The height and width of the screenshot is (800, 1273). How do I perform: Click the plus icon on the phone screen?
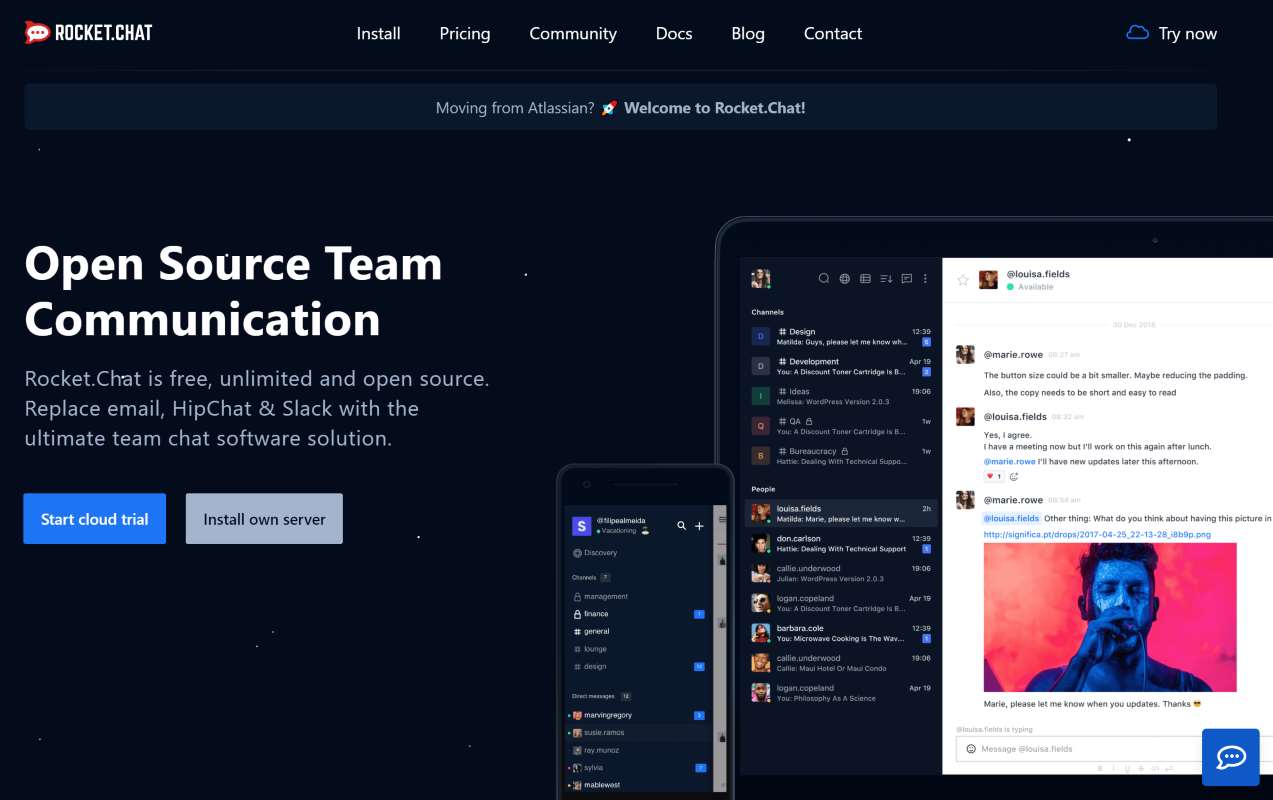(x=699, y=525)
